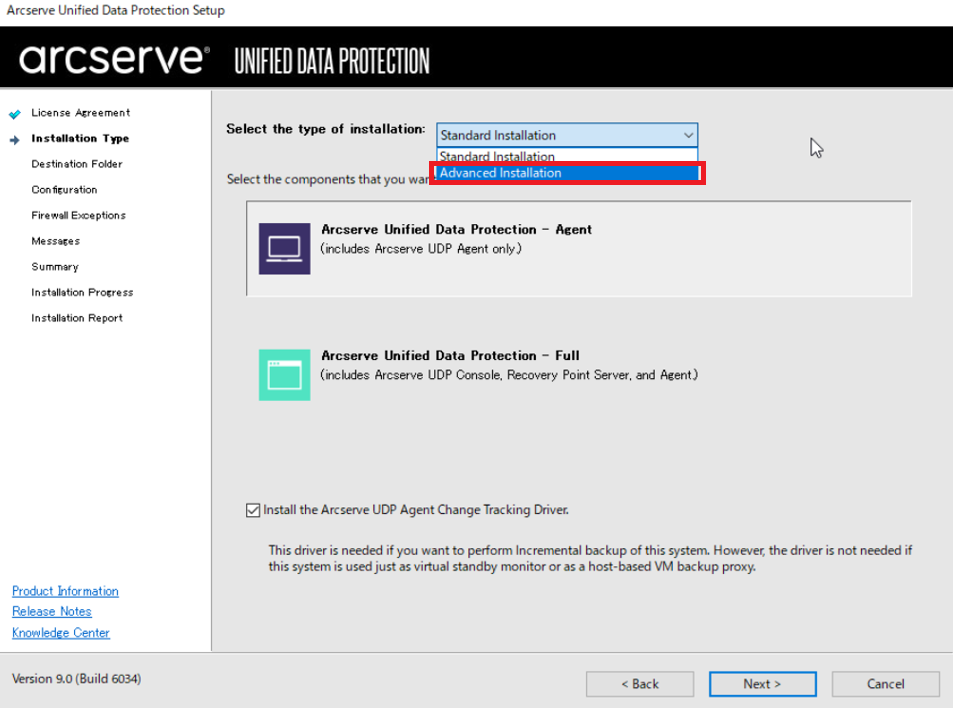This screenshot has width=953, height=708.
Task: Click the Installation Type arrow icon
Action: click(15, 140)
